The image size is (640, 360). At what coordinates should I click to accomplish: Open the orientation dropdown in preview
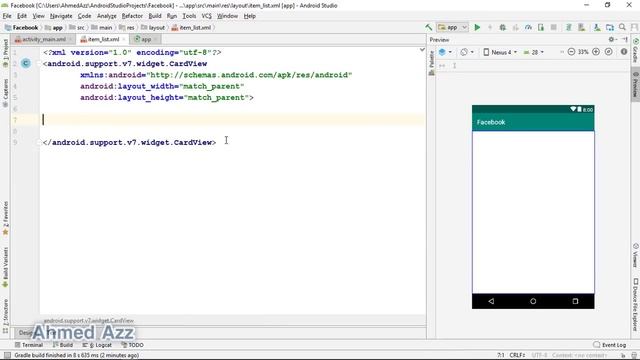pyautogui.click(x=467, y=52)
